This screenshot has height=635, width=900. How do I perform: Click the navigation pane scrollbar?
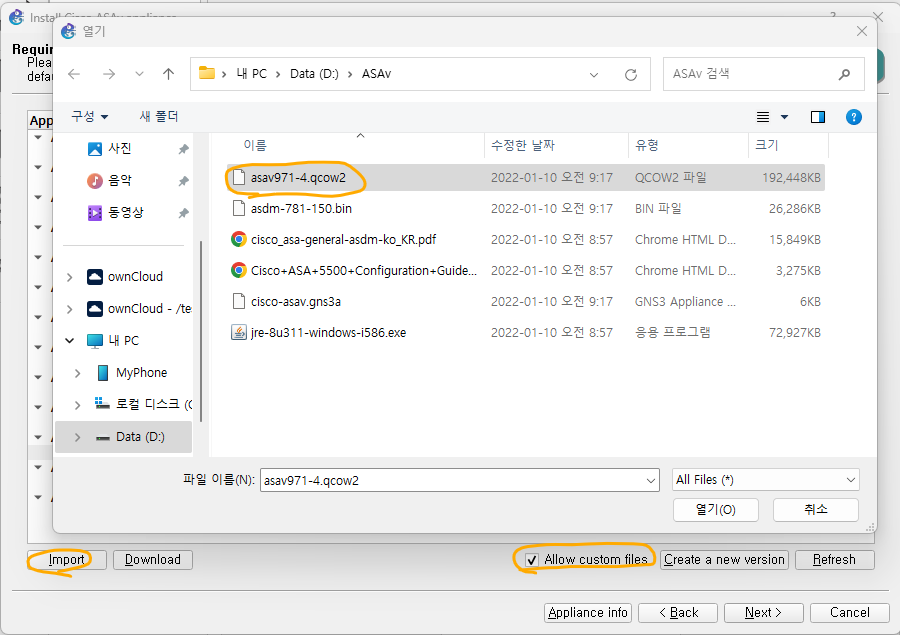[x=201, y=331]
